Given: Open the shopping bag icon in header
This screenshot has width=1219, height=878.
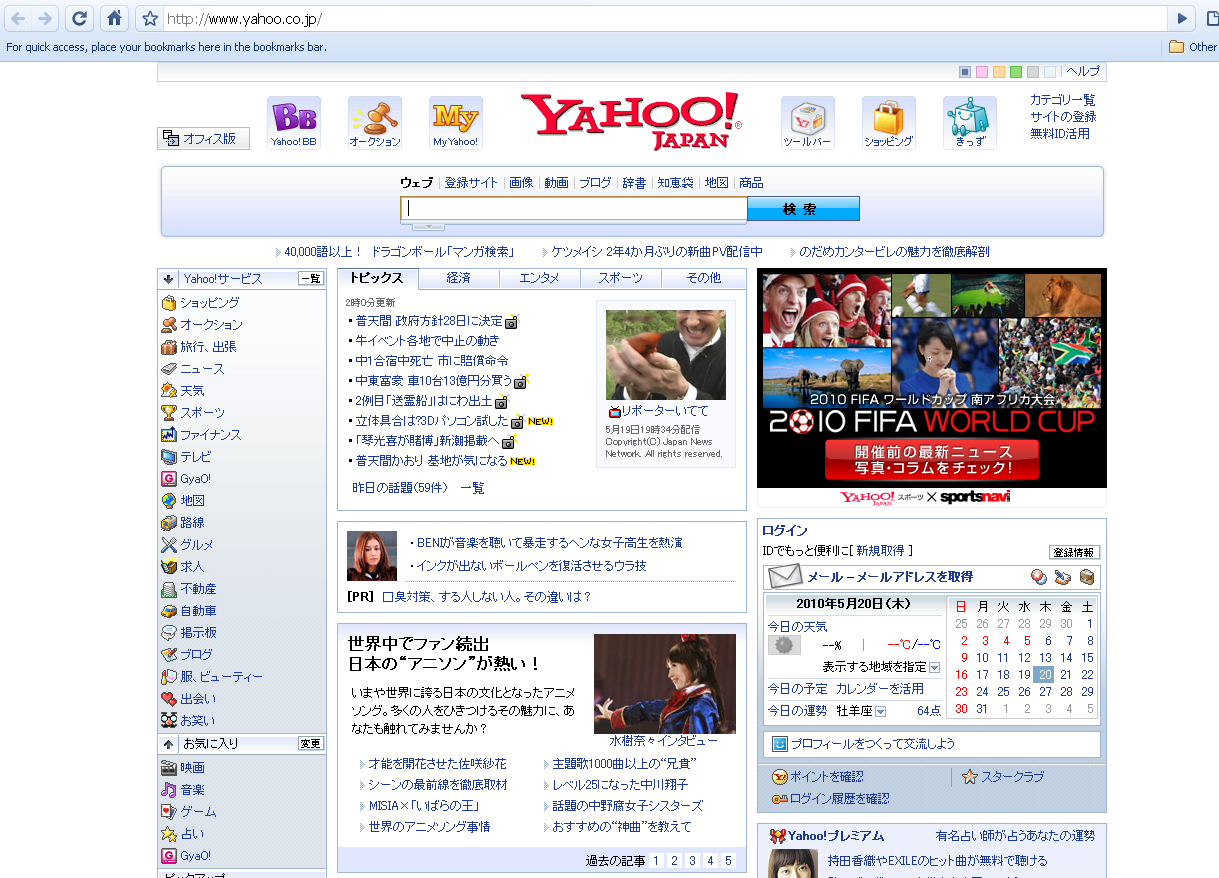Looking at the screenshot, I should pos(888,119).
